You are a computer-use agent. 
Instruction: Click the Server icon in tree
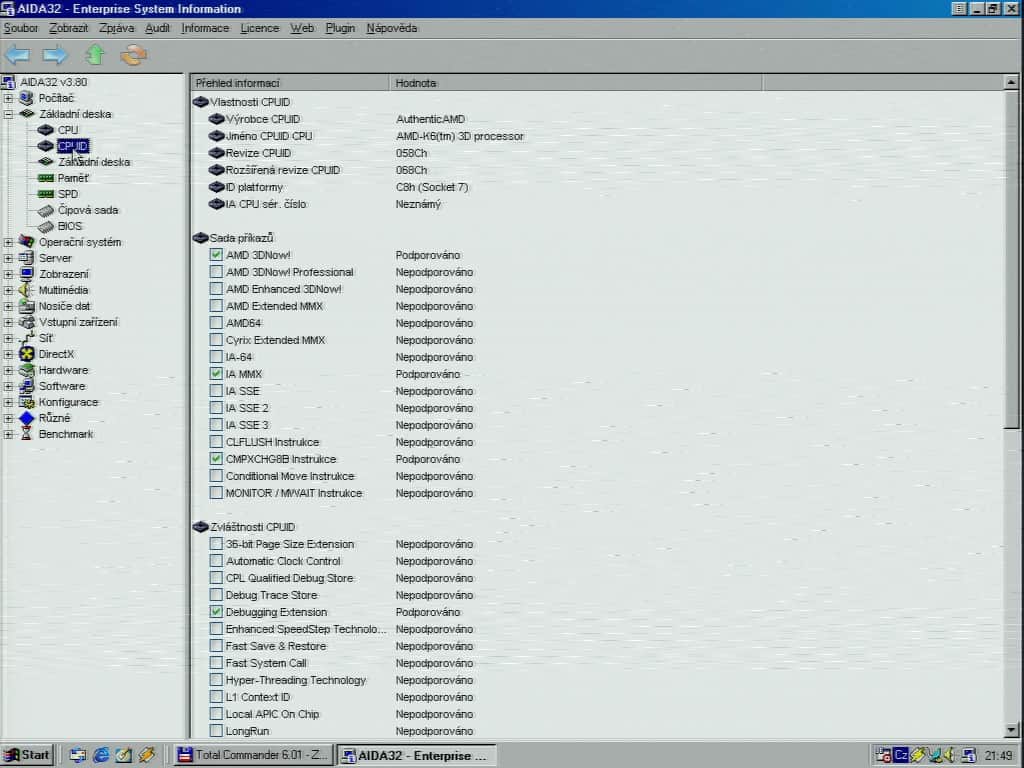pos(26,258)
